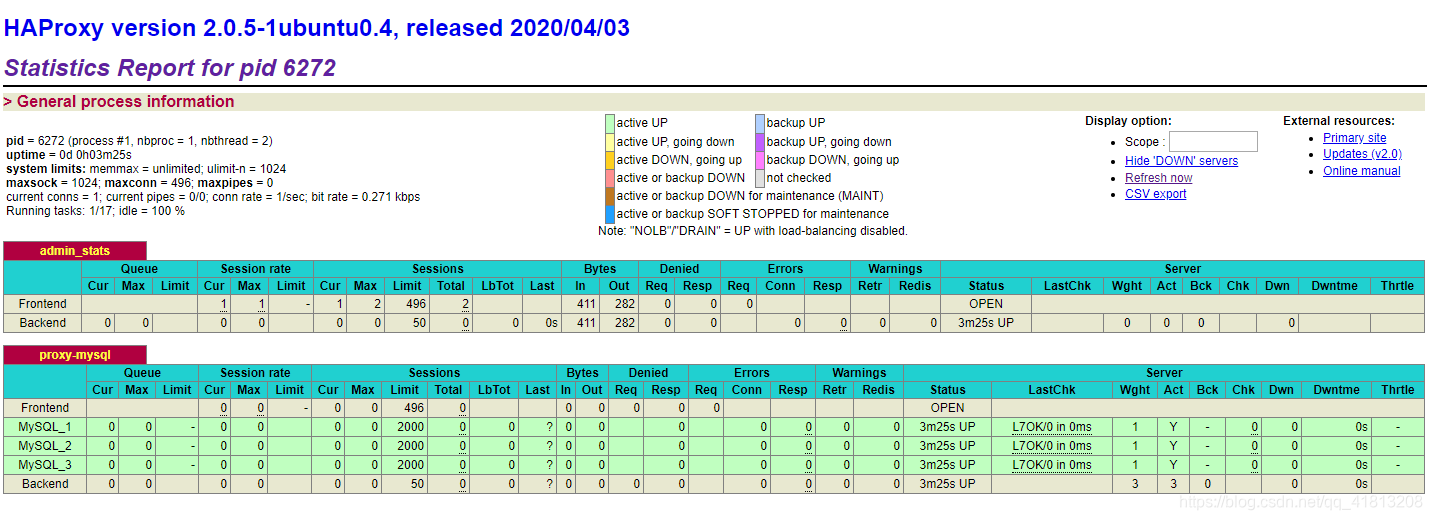Click 'Sessions' column header in admin_stats table
Viewport: 1432px width, 520px height.
pos(438,269)
